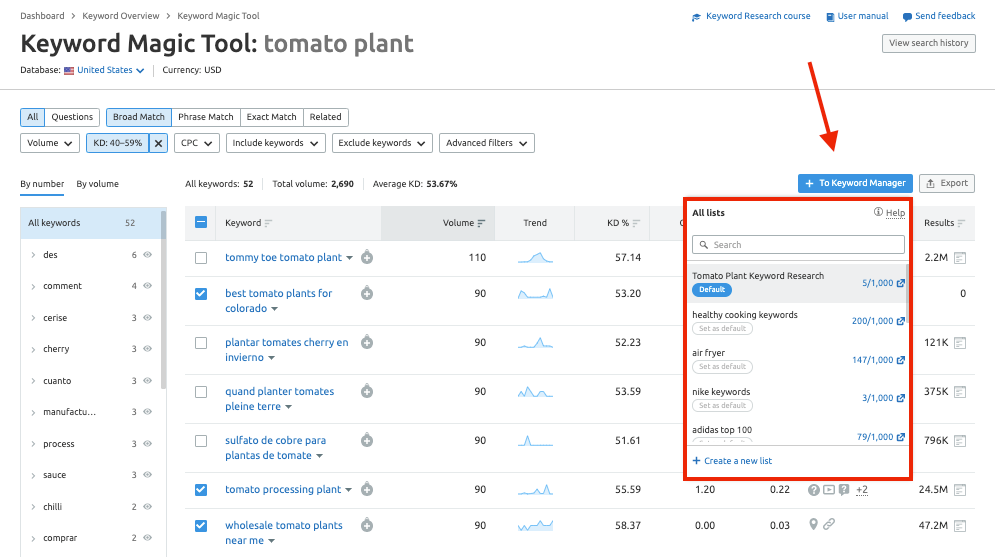995x557 pixels.
Task: Switch to Phrase Match tab
Action: pyautogui.click(x=206, y=117)
